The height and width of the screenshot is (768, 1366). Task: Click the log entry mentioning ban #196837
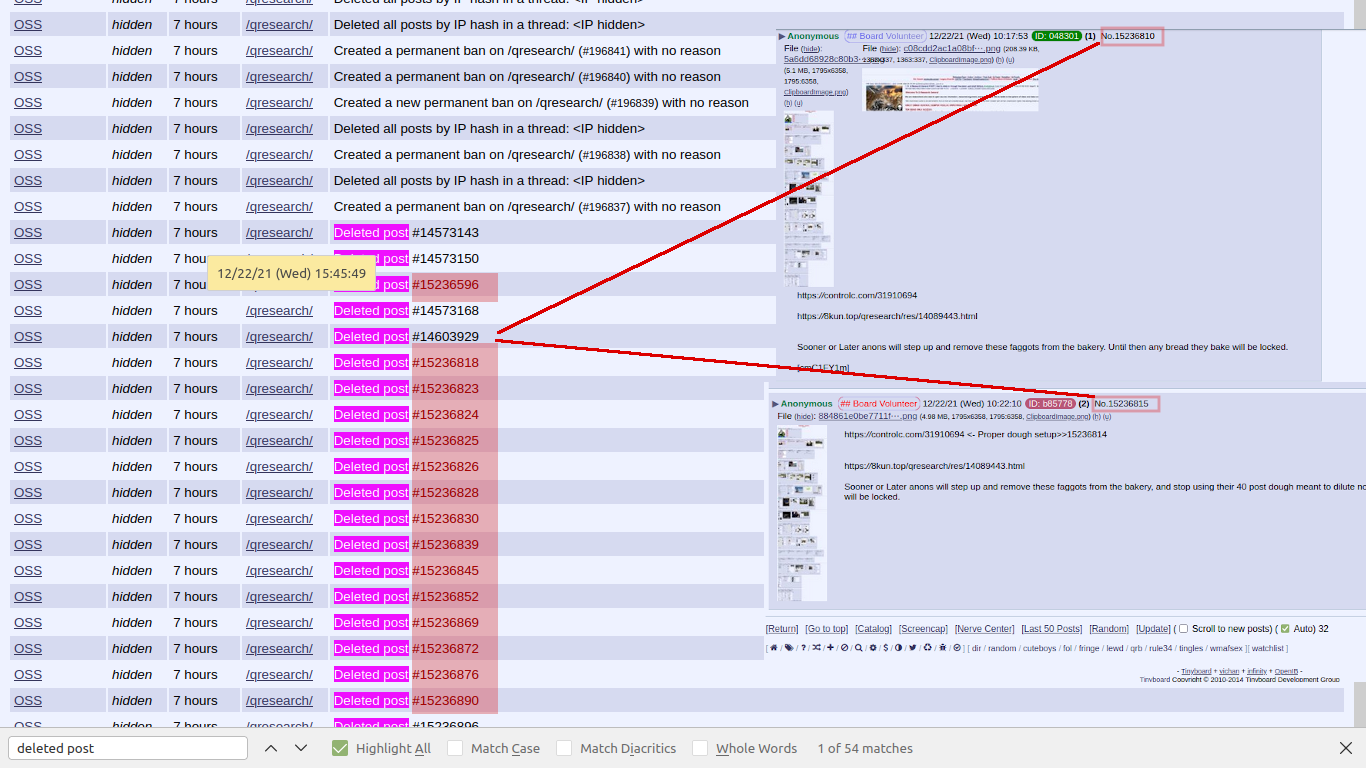click(x=527, y=206)
